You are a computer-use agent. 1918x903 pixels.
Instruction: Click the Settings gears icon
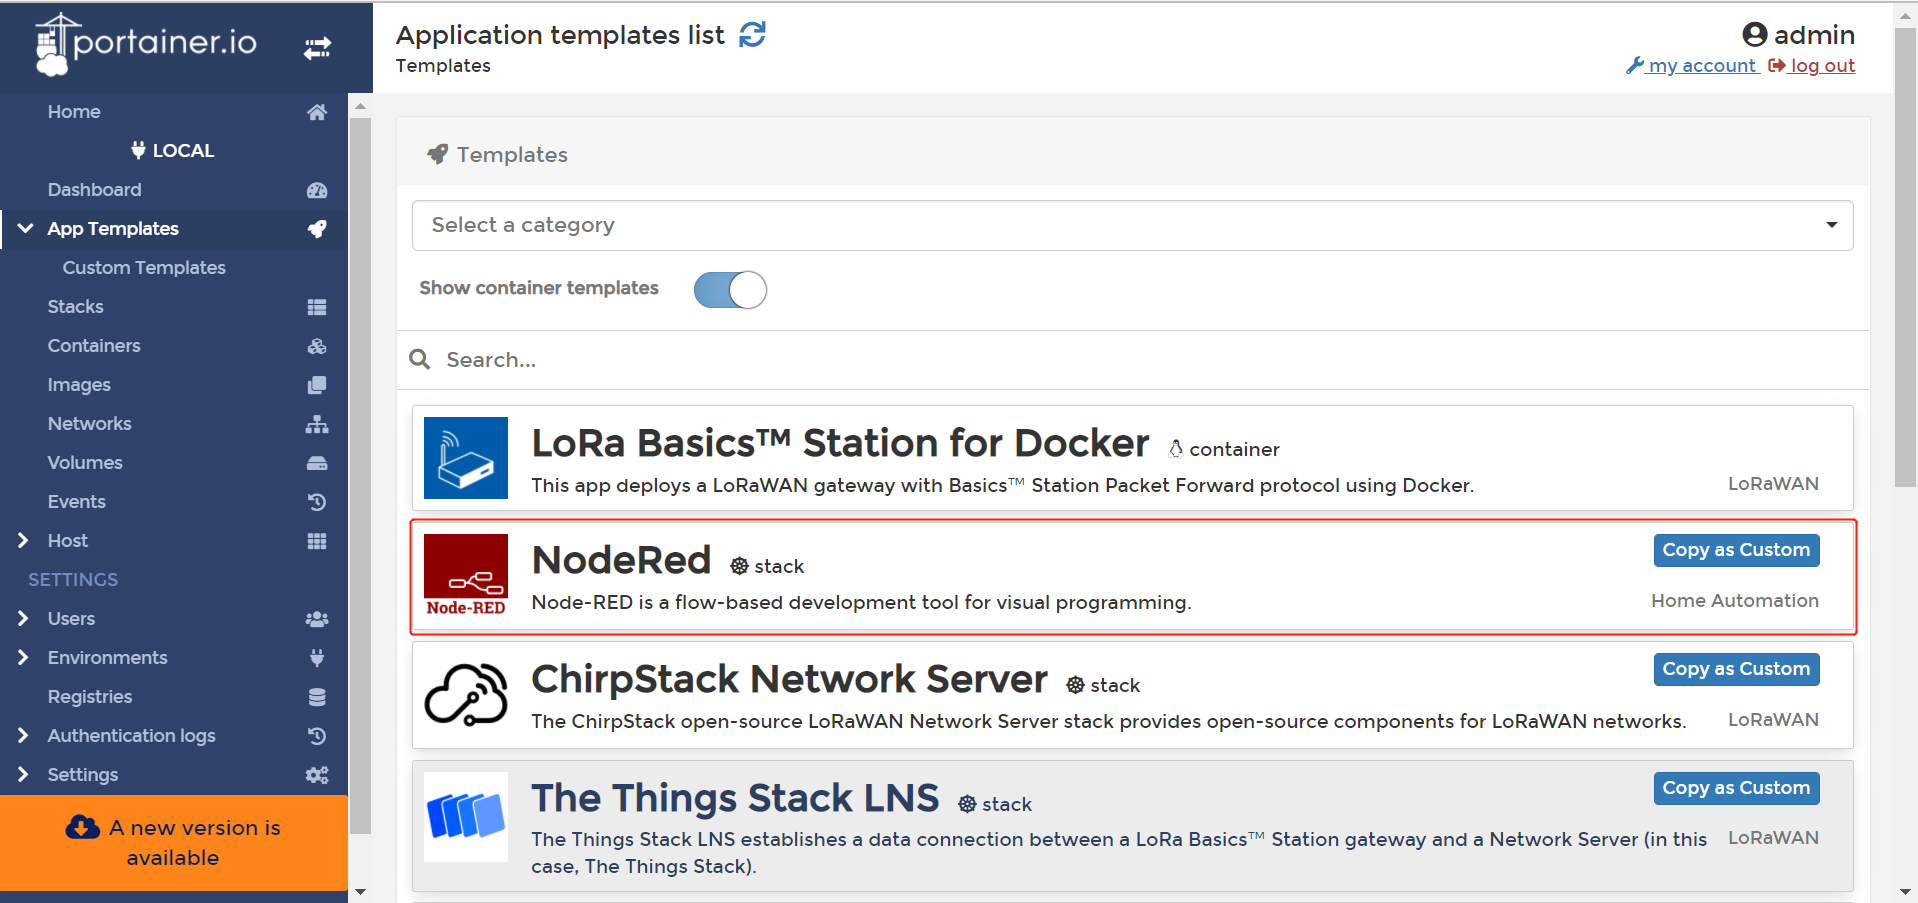(x=317, y=775)
